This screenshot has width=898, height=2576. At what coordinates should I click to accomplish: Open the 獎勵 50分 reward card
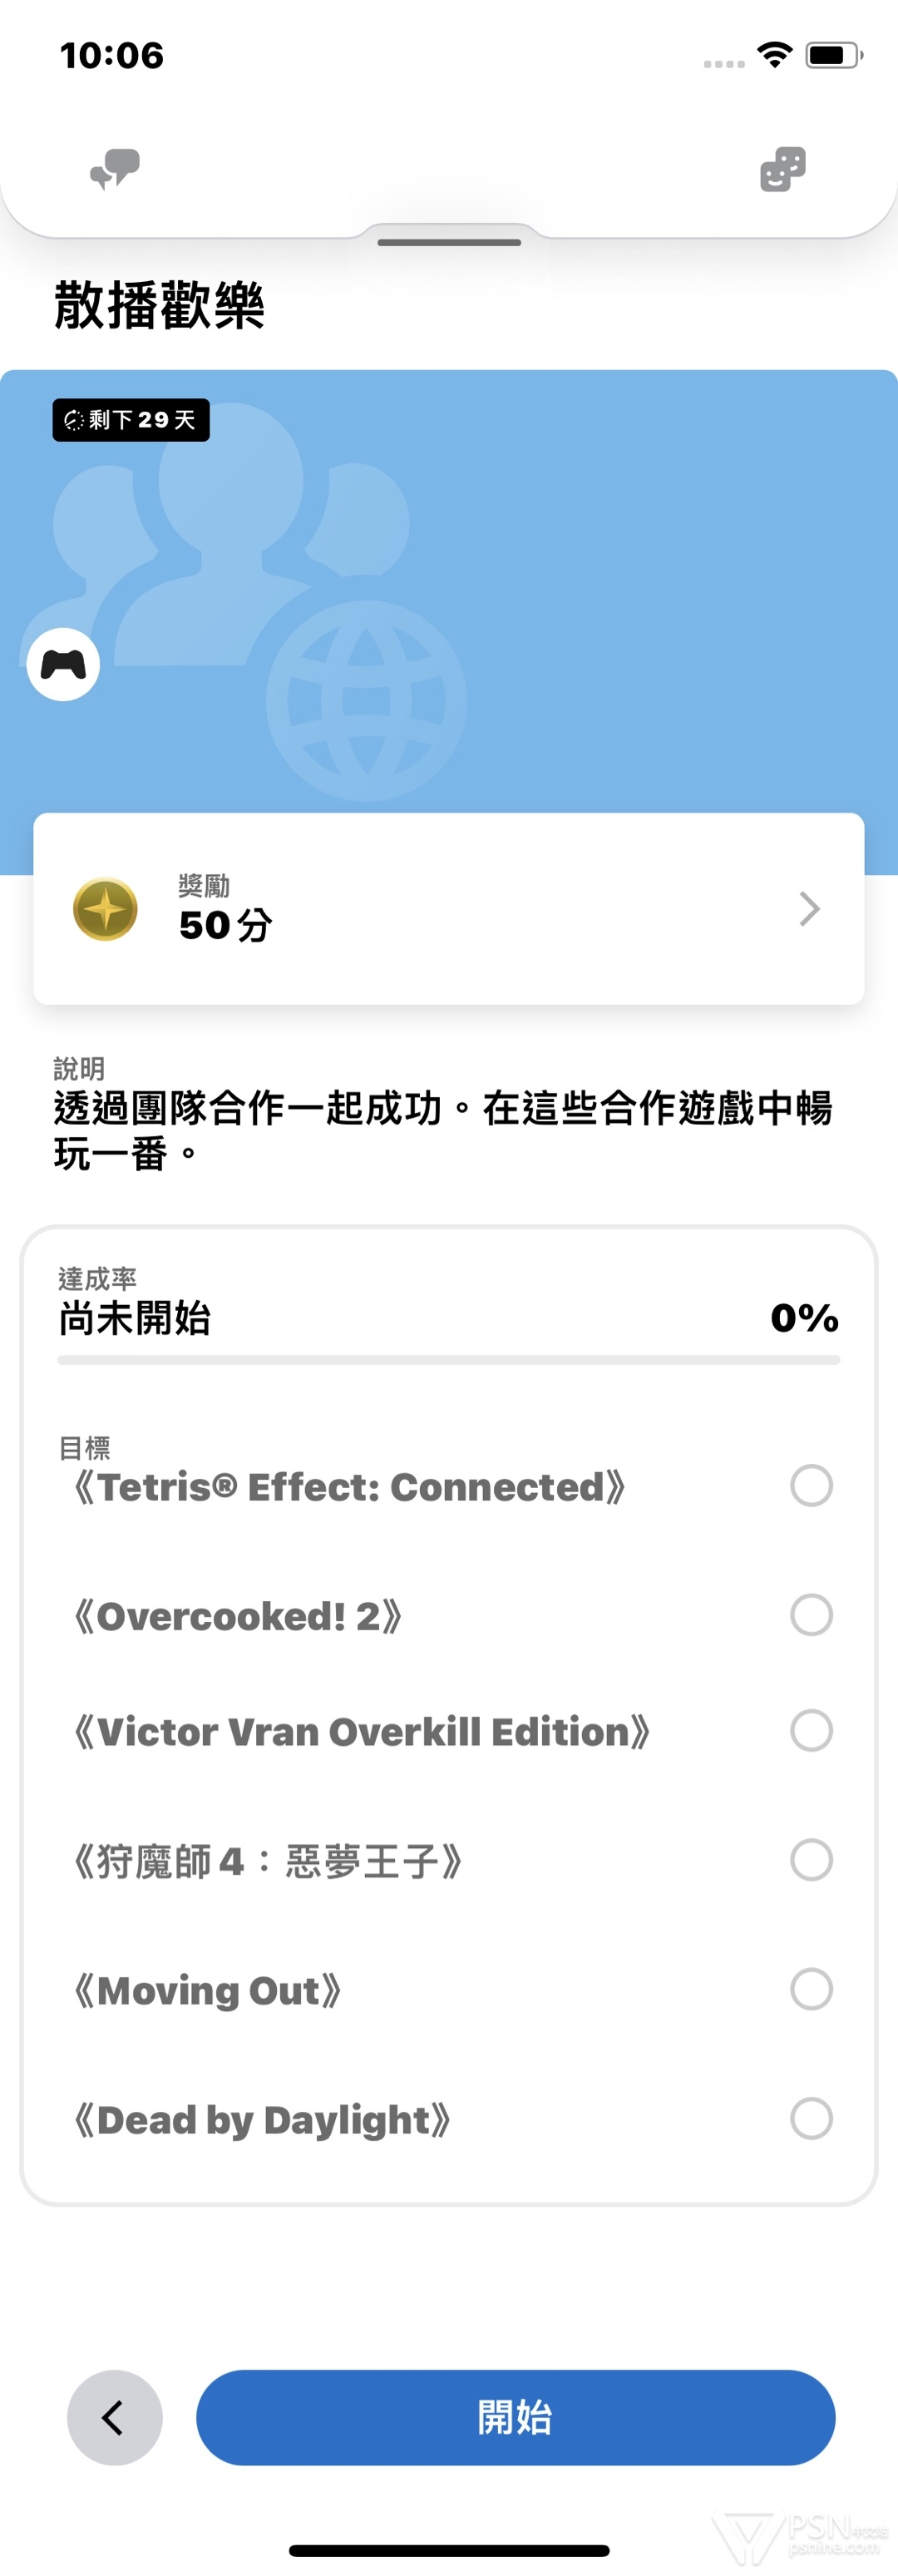coord(448,909)
